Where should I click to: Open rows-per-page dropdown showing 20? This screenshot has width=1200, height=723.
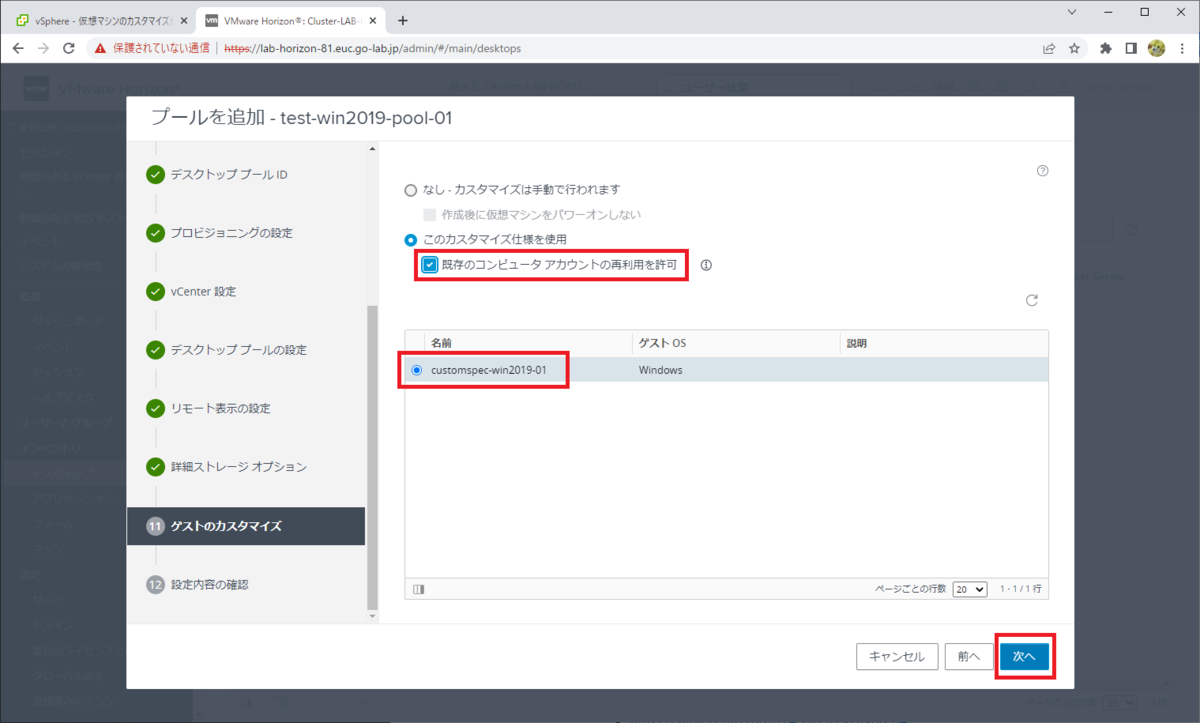(x=969, y=590)
